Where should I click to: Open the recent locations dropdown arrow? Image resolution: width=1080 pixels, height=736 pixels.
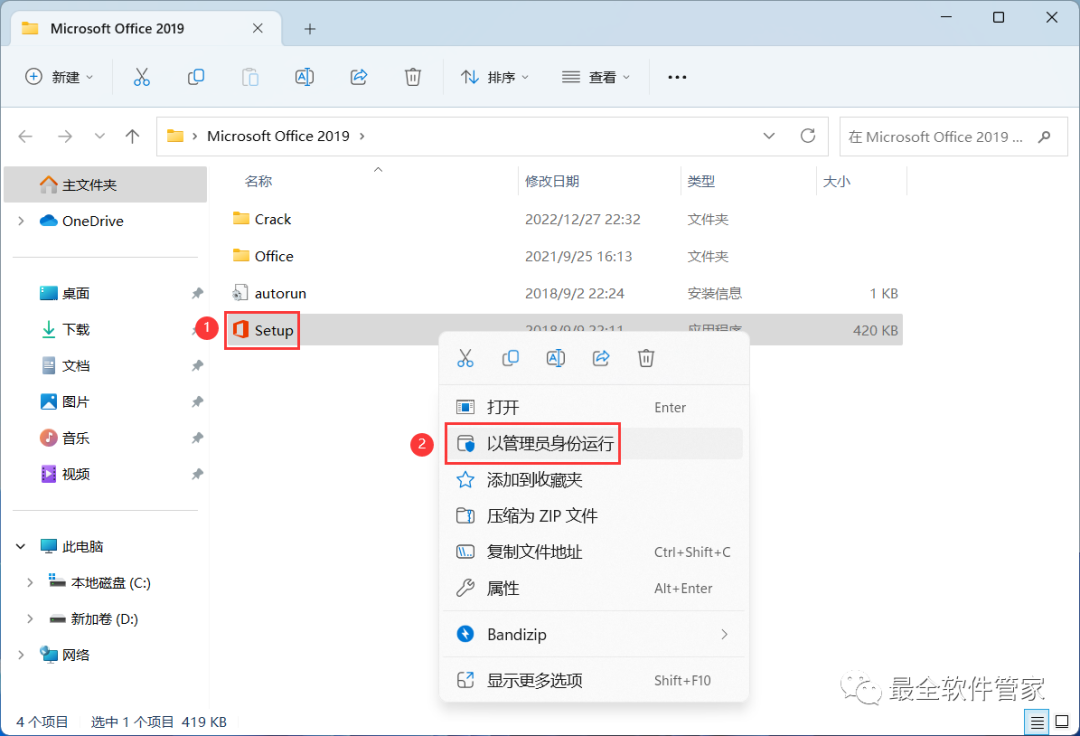pos(100,136)
